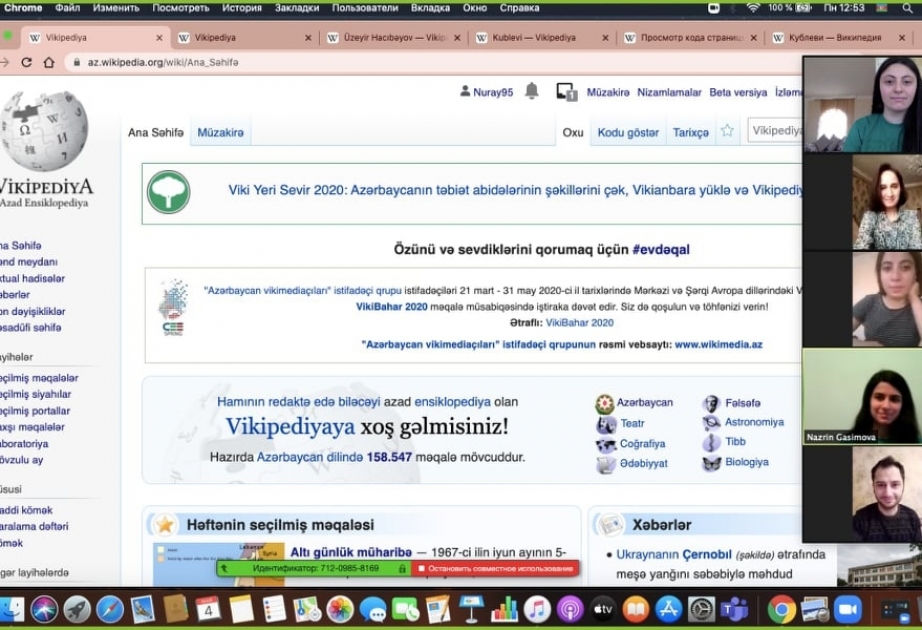Open Apple TV app in dock

tap(603, 609)
